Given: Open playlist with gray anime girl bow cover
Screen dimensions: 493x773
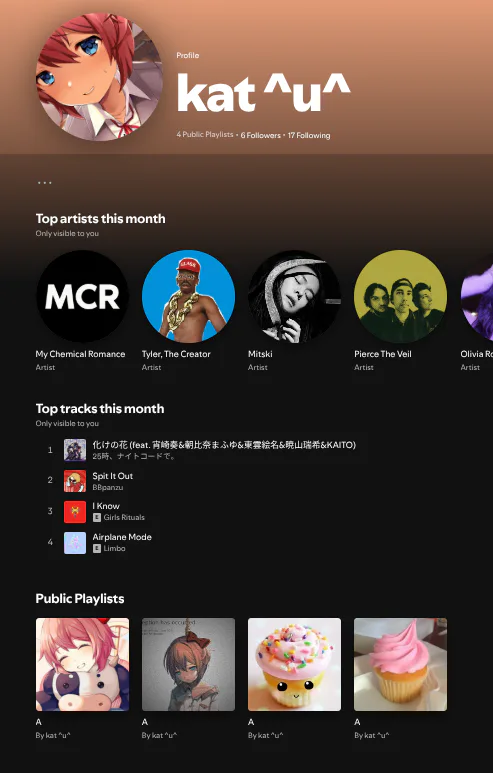Looking at the screenshot, I should [x=188, y=665].
